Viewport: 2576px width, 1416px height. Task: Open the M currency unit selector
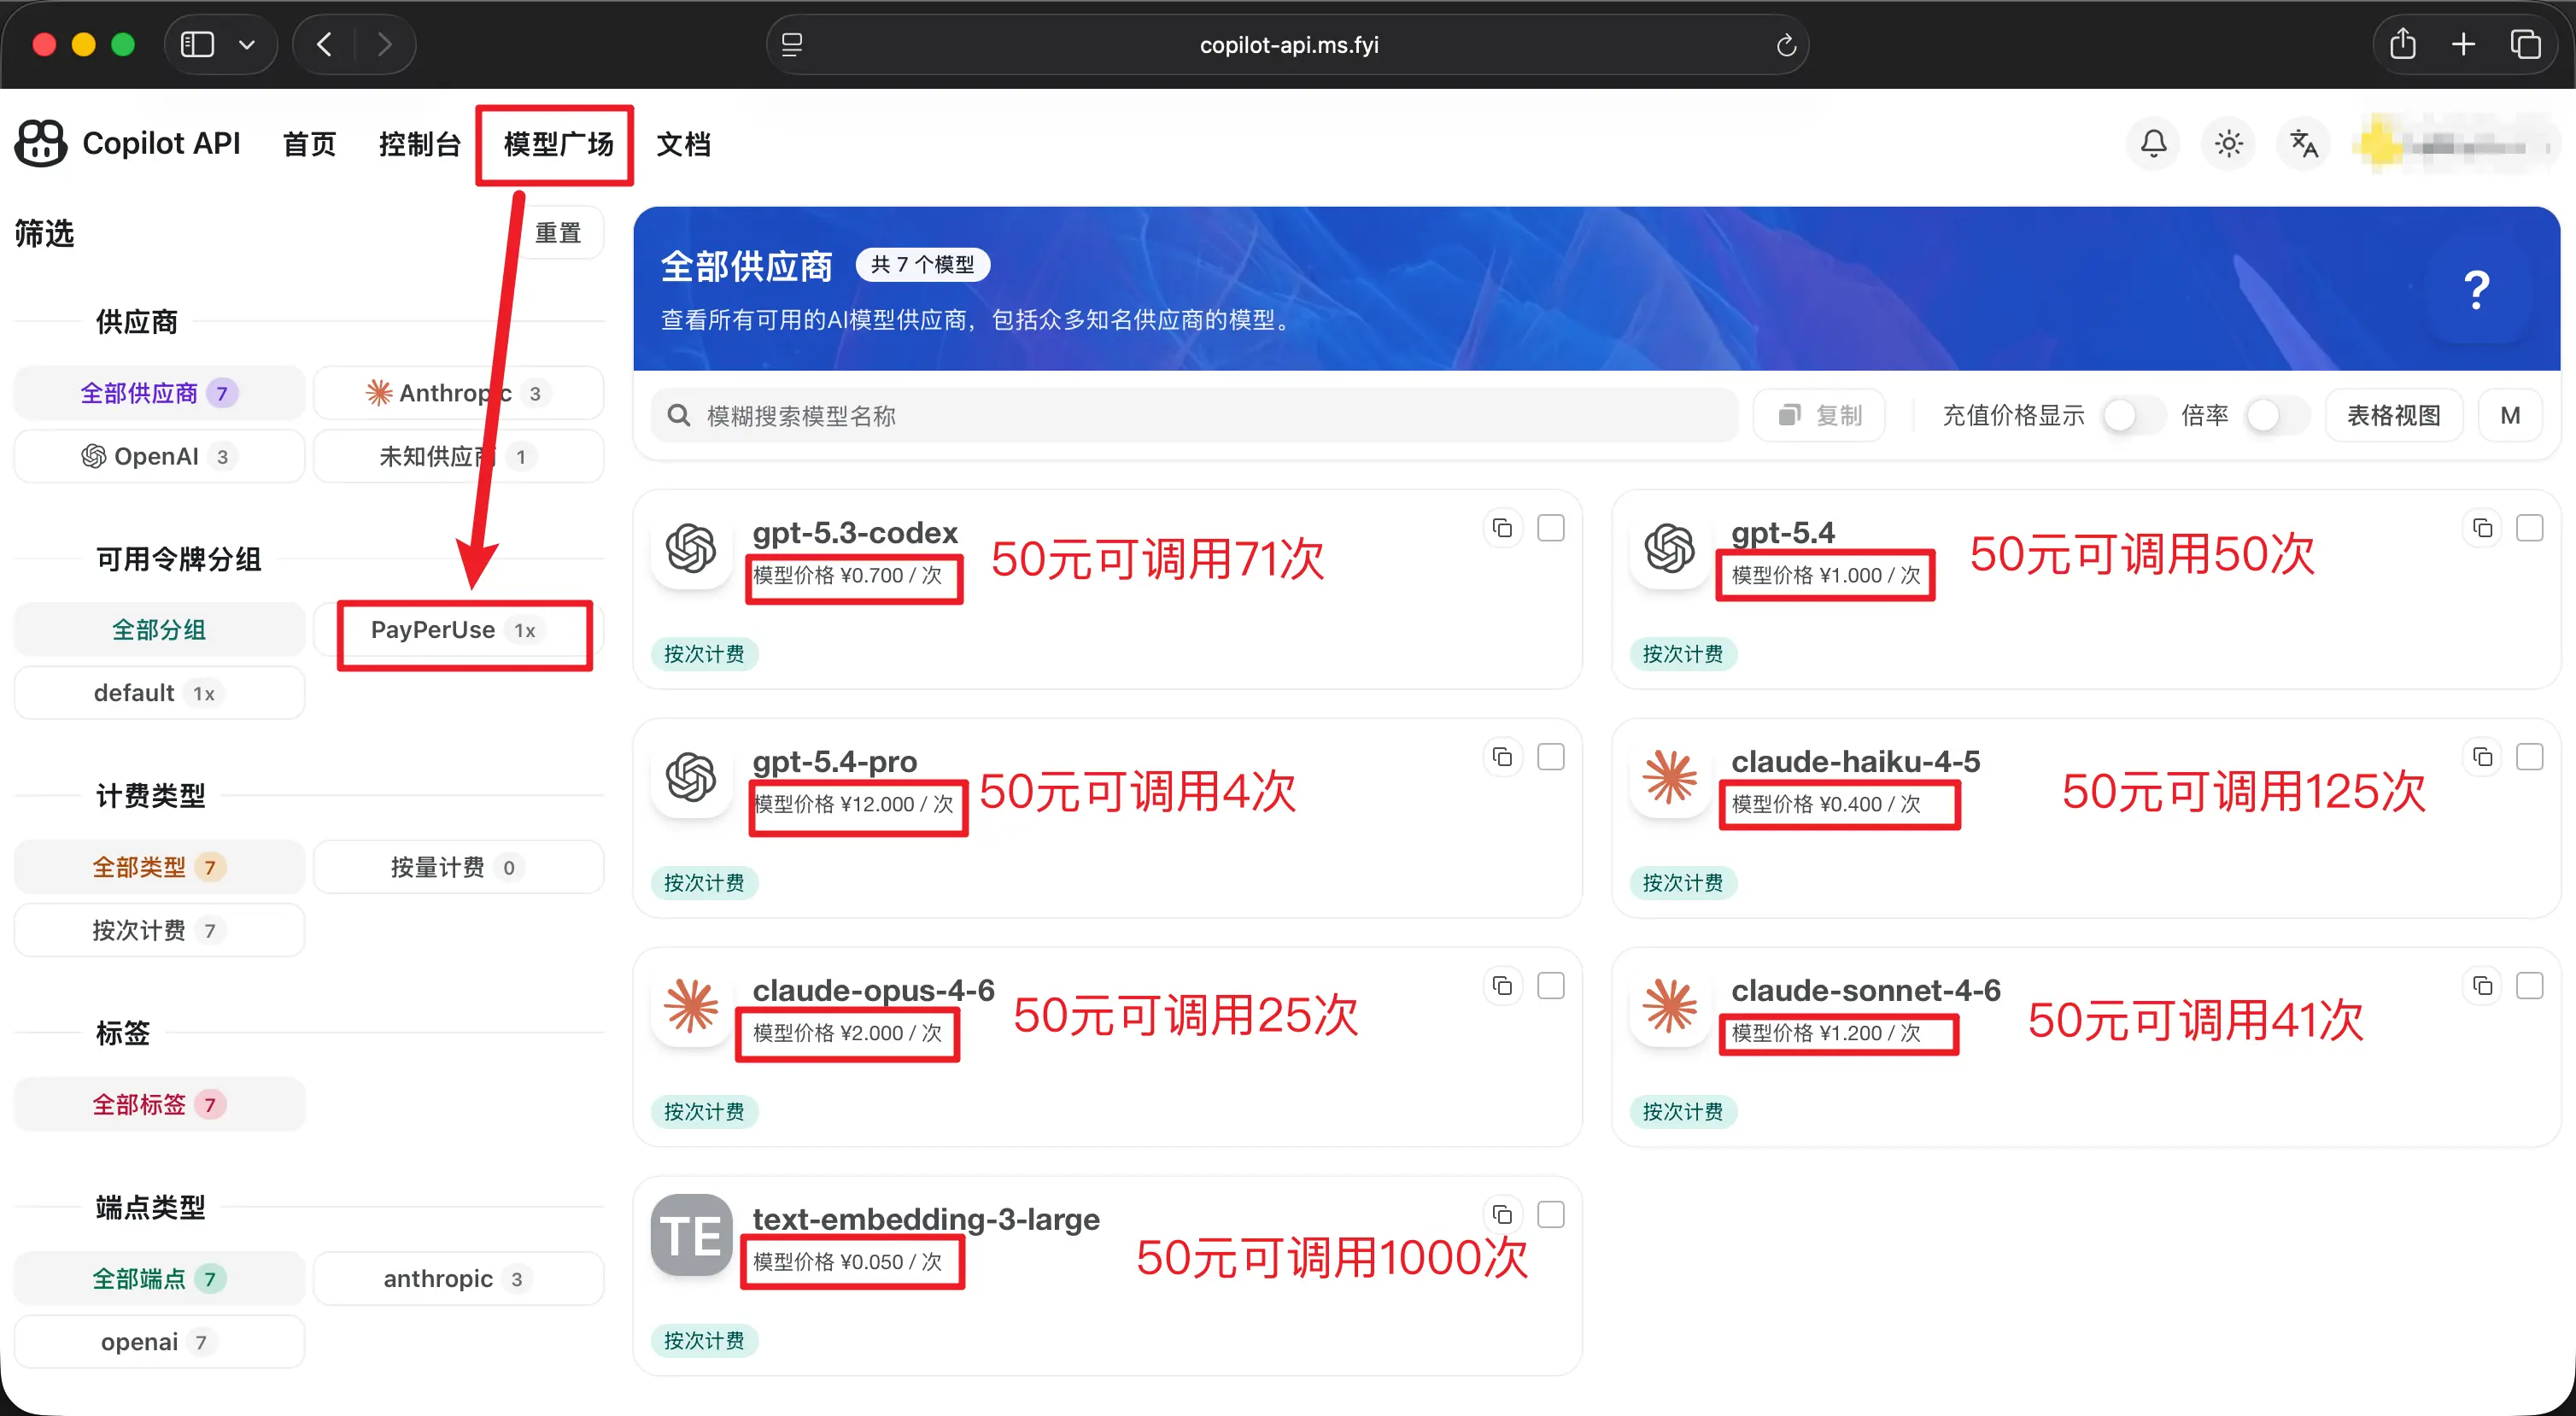pos(2509,416)
